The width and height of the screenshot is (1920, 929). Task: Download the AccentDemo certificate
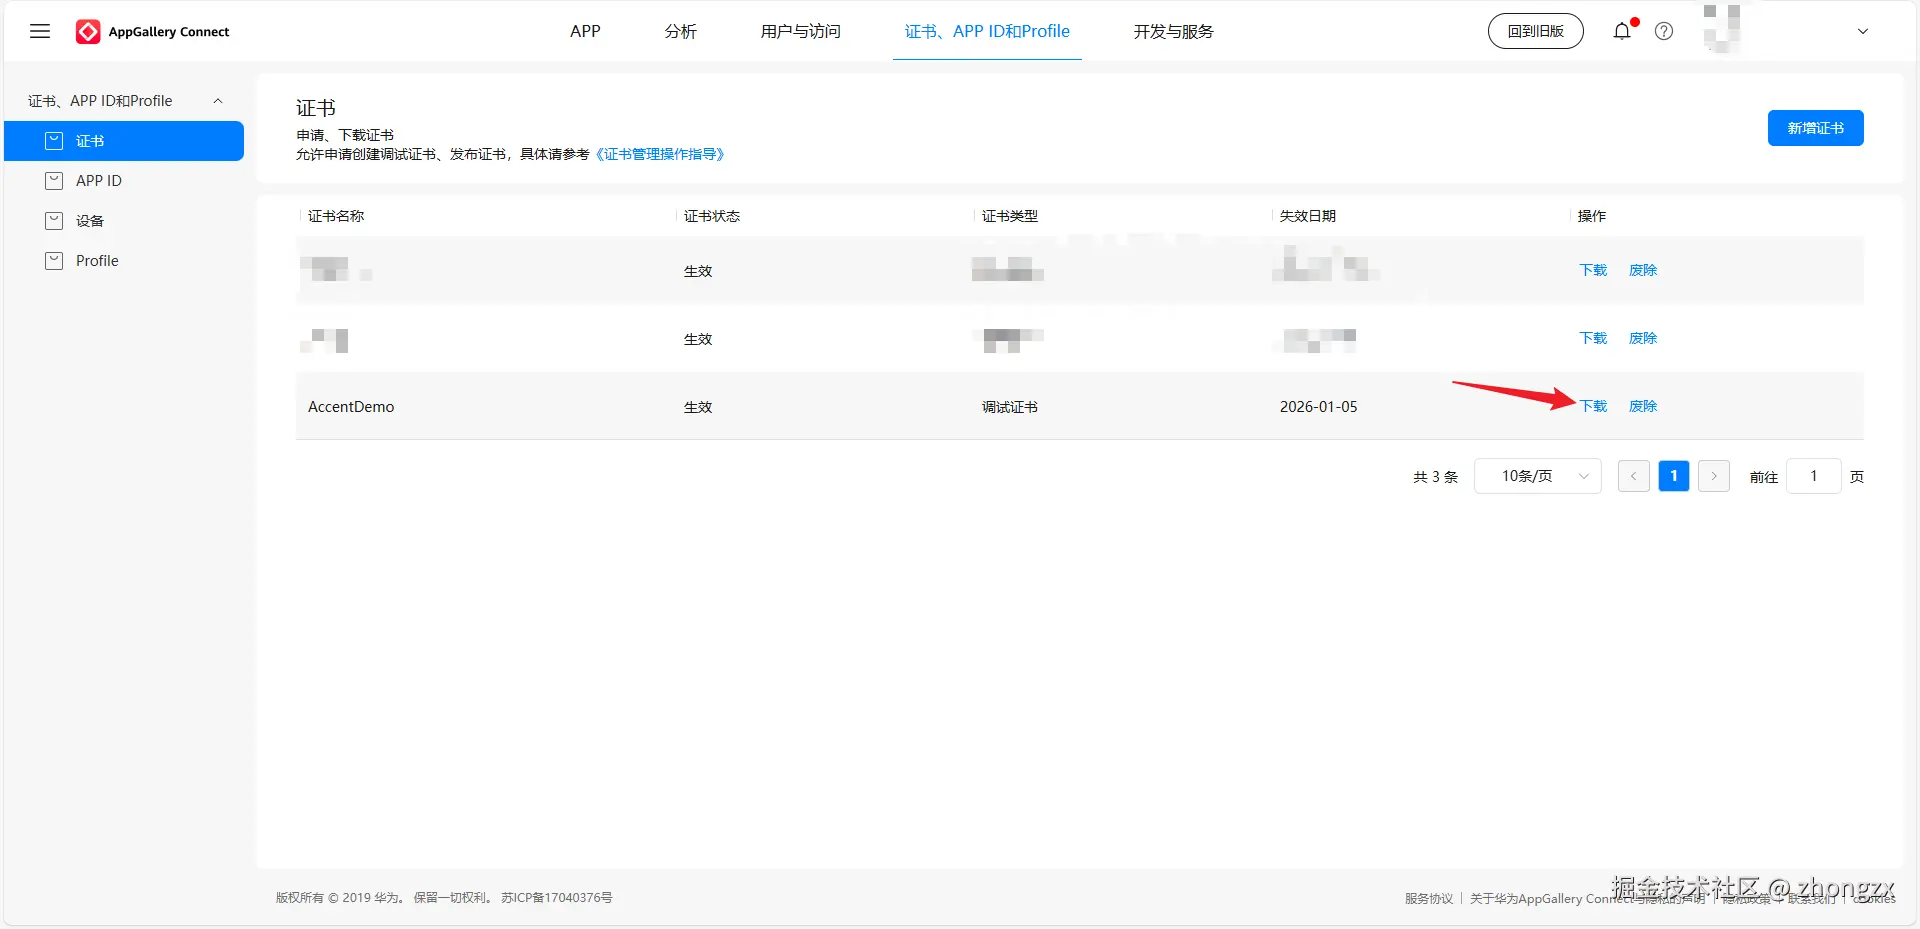point(1592,406)
